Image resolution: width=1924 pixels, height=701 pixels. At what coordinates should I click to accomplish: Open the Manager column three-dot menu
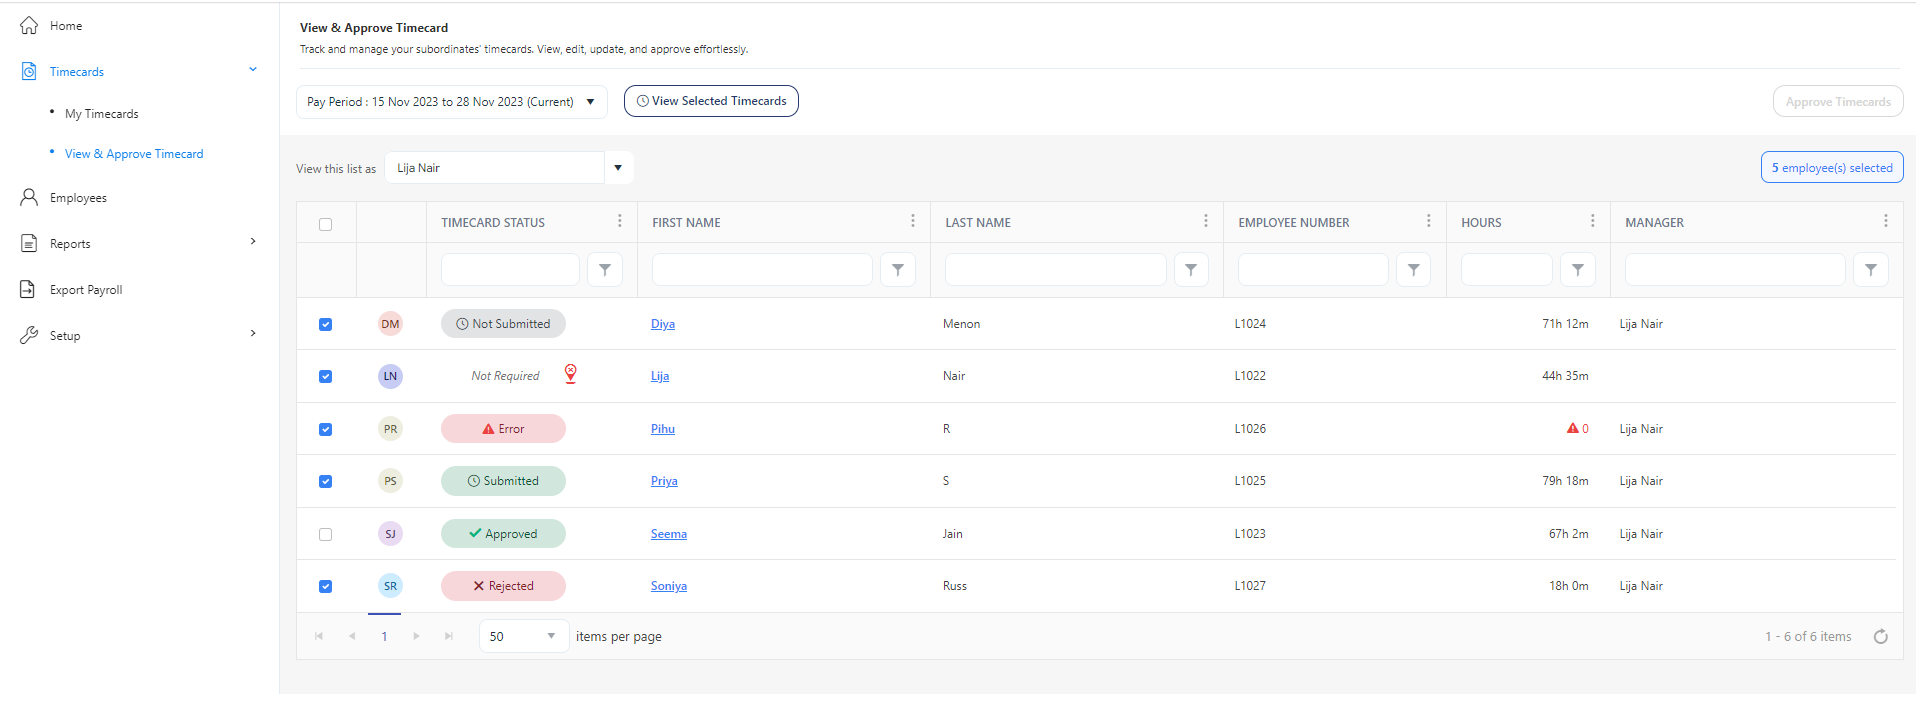[x=1885, y=221]
